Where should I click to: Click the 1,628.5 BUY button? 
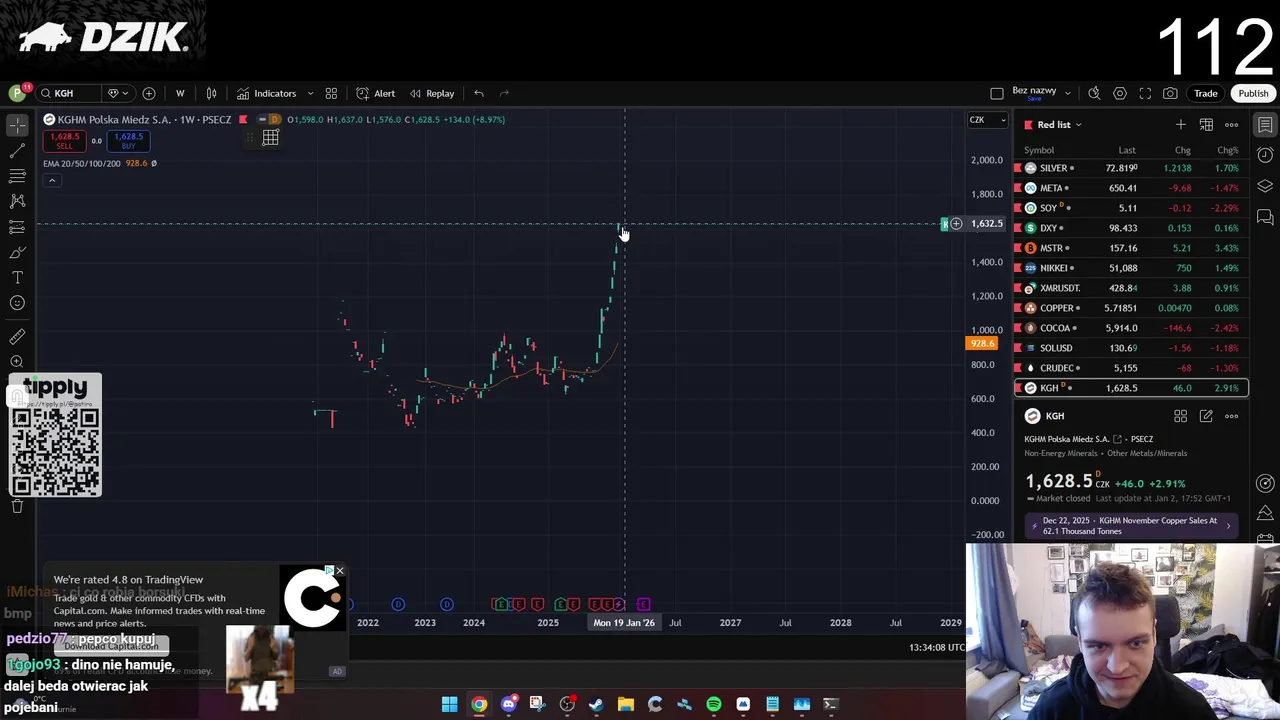pos(128,141)
